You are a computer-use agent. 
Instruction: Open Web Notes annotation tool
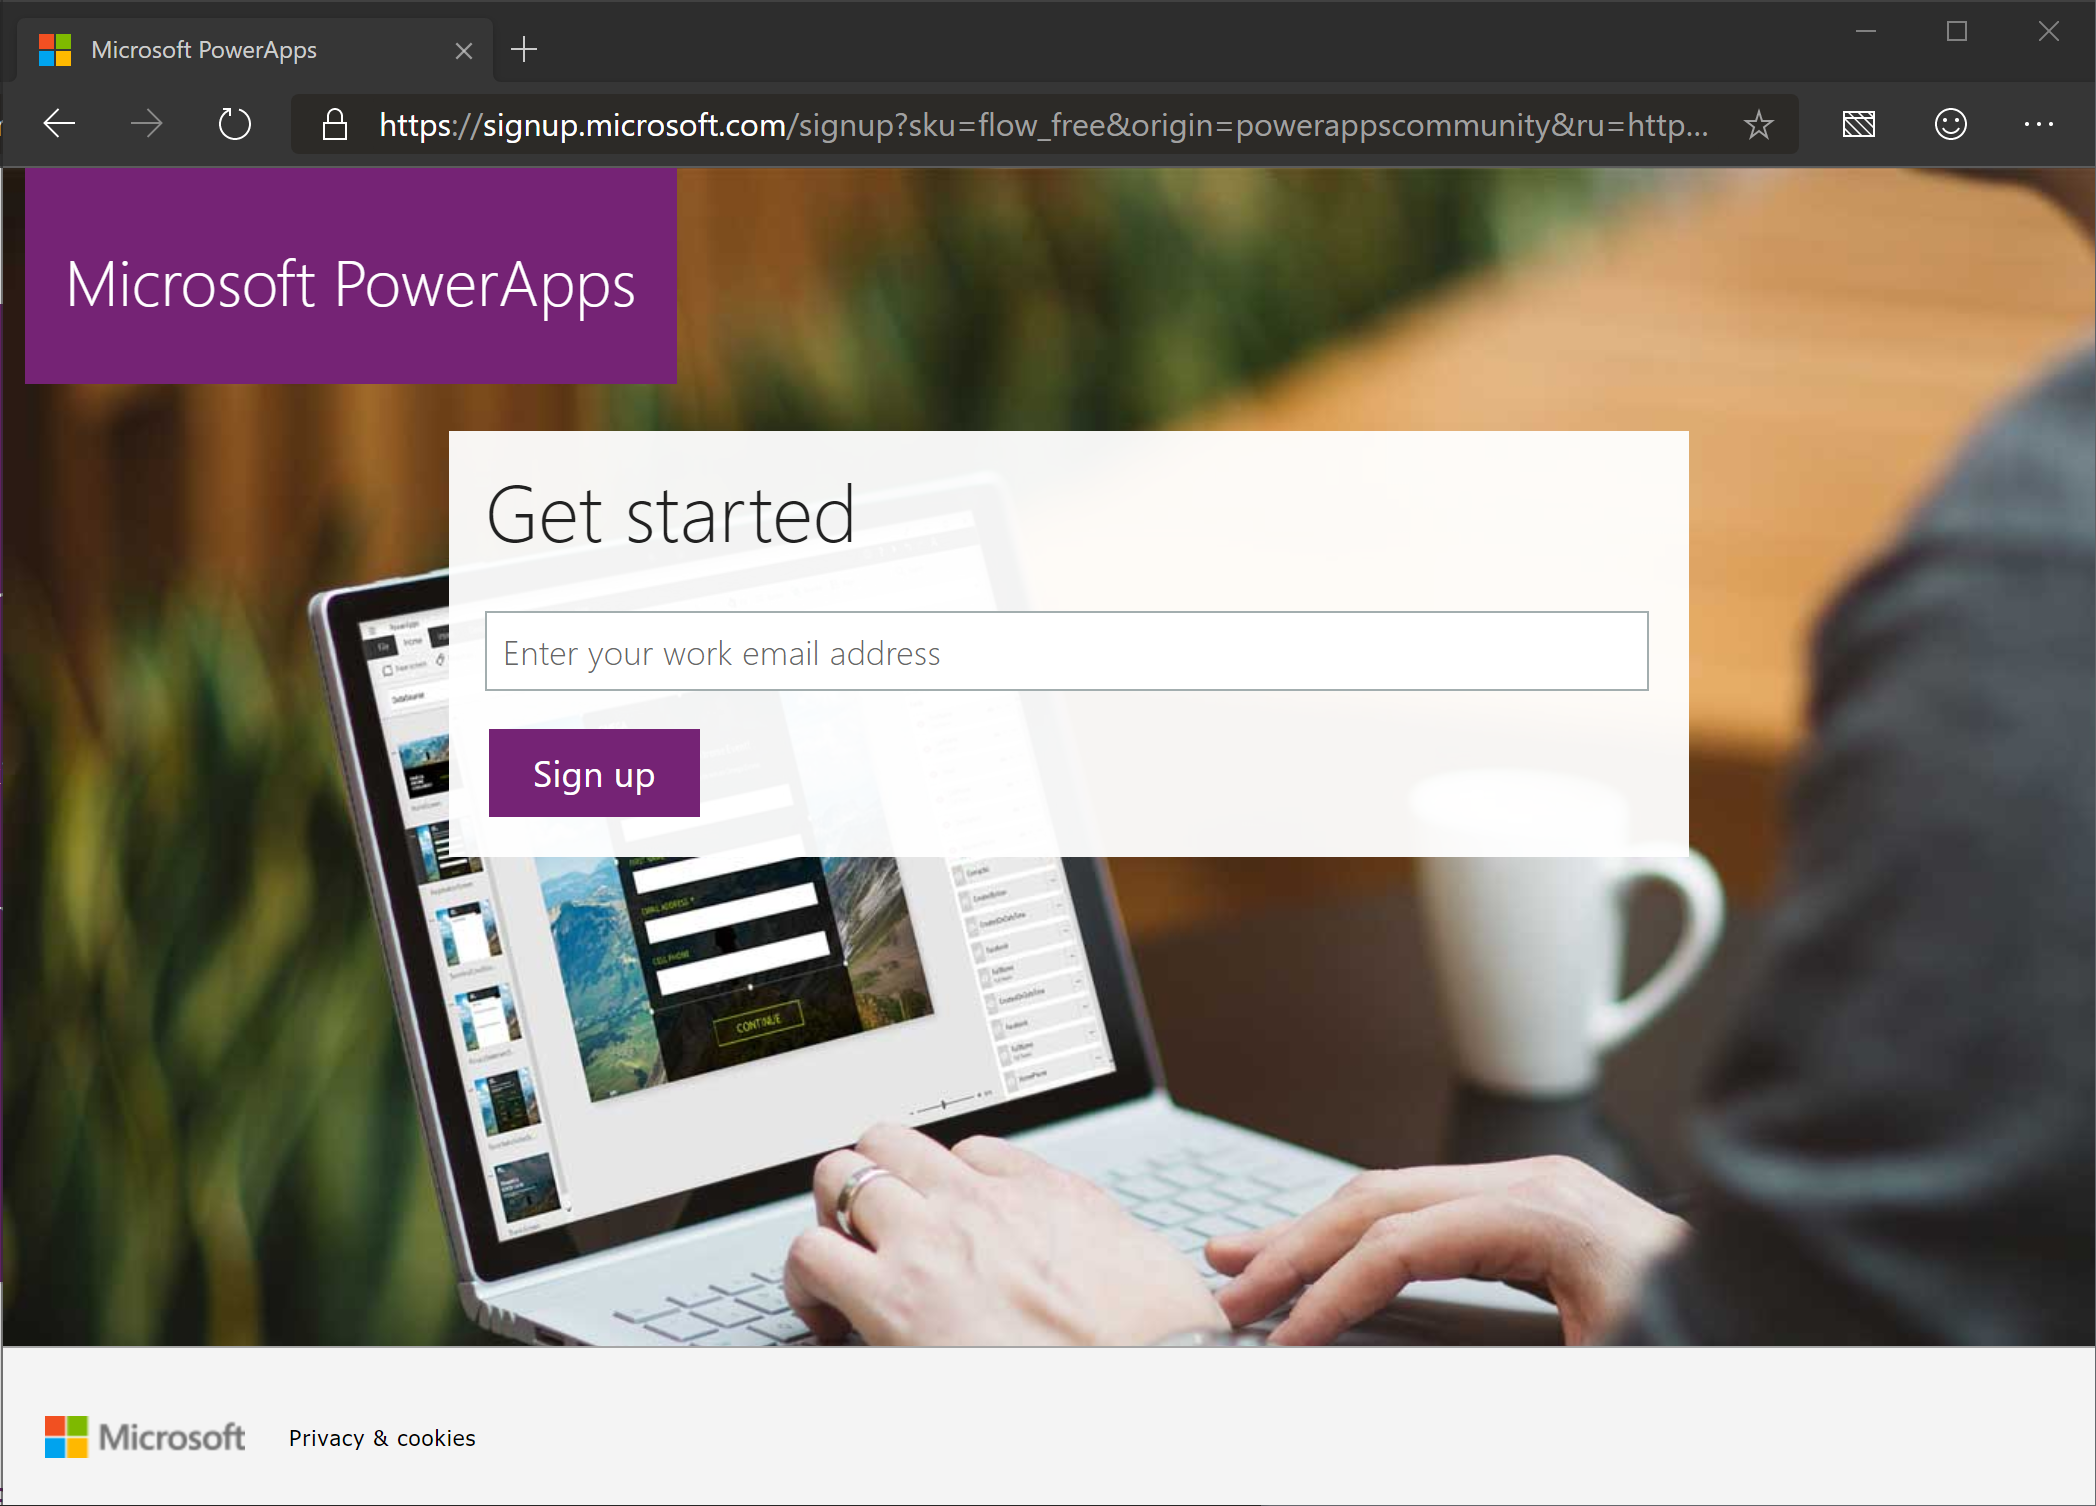[x=1858, y=123]
